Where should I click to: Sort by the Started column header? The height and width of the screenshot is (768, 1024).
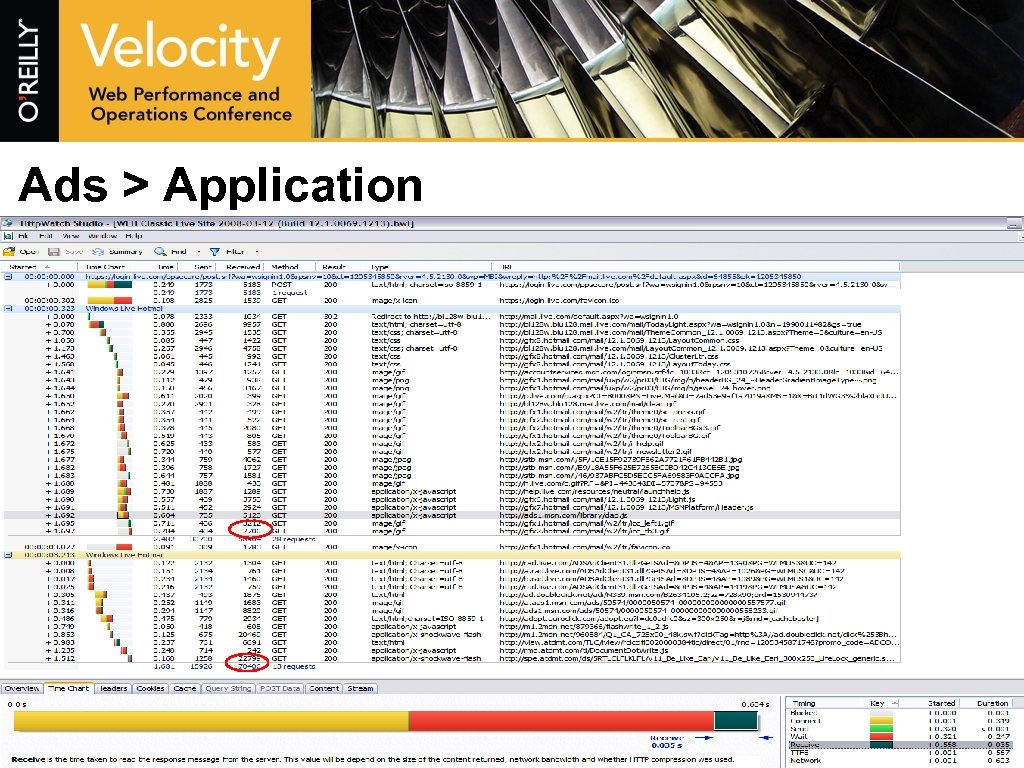click(x=40, y=267)
